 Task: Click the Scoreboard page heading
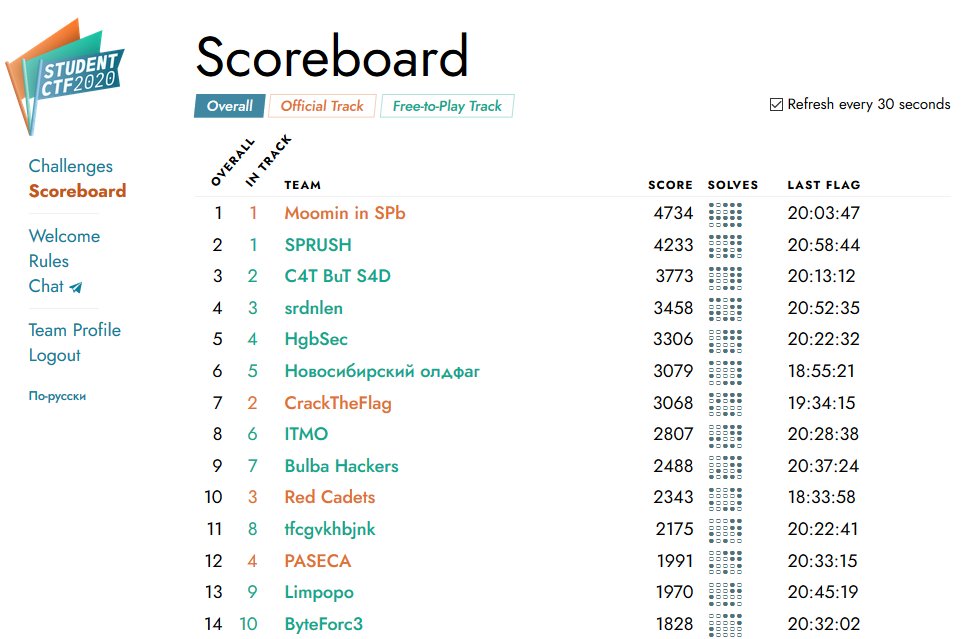332,57
